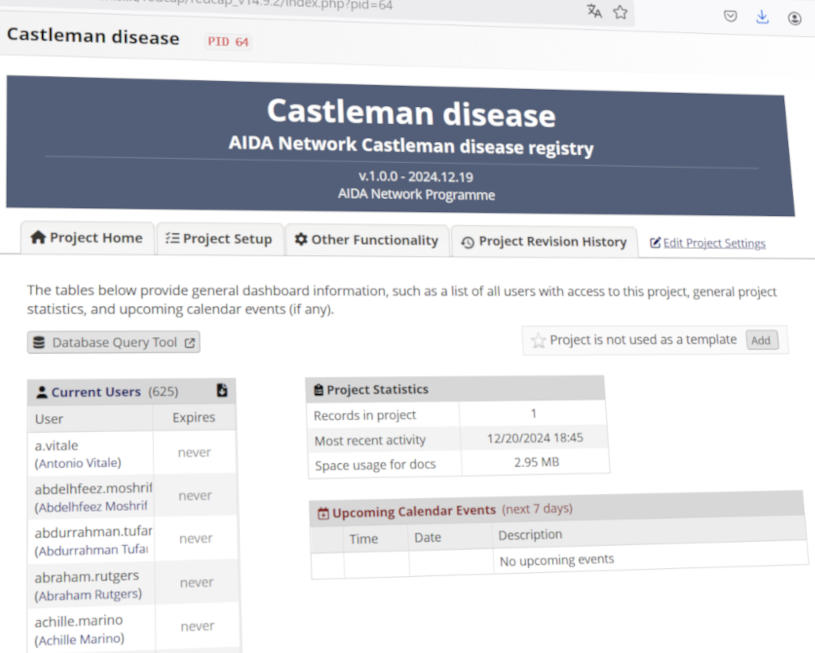Click the Upcoming Calendar Events heading link
The image size is (815, 653).
pos(414,511)
